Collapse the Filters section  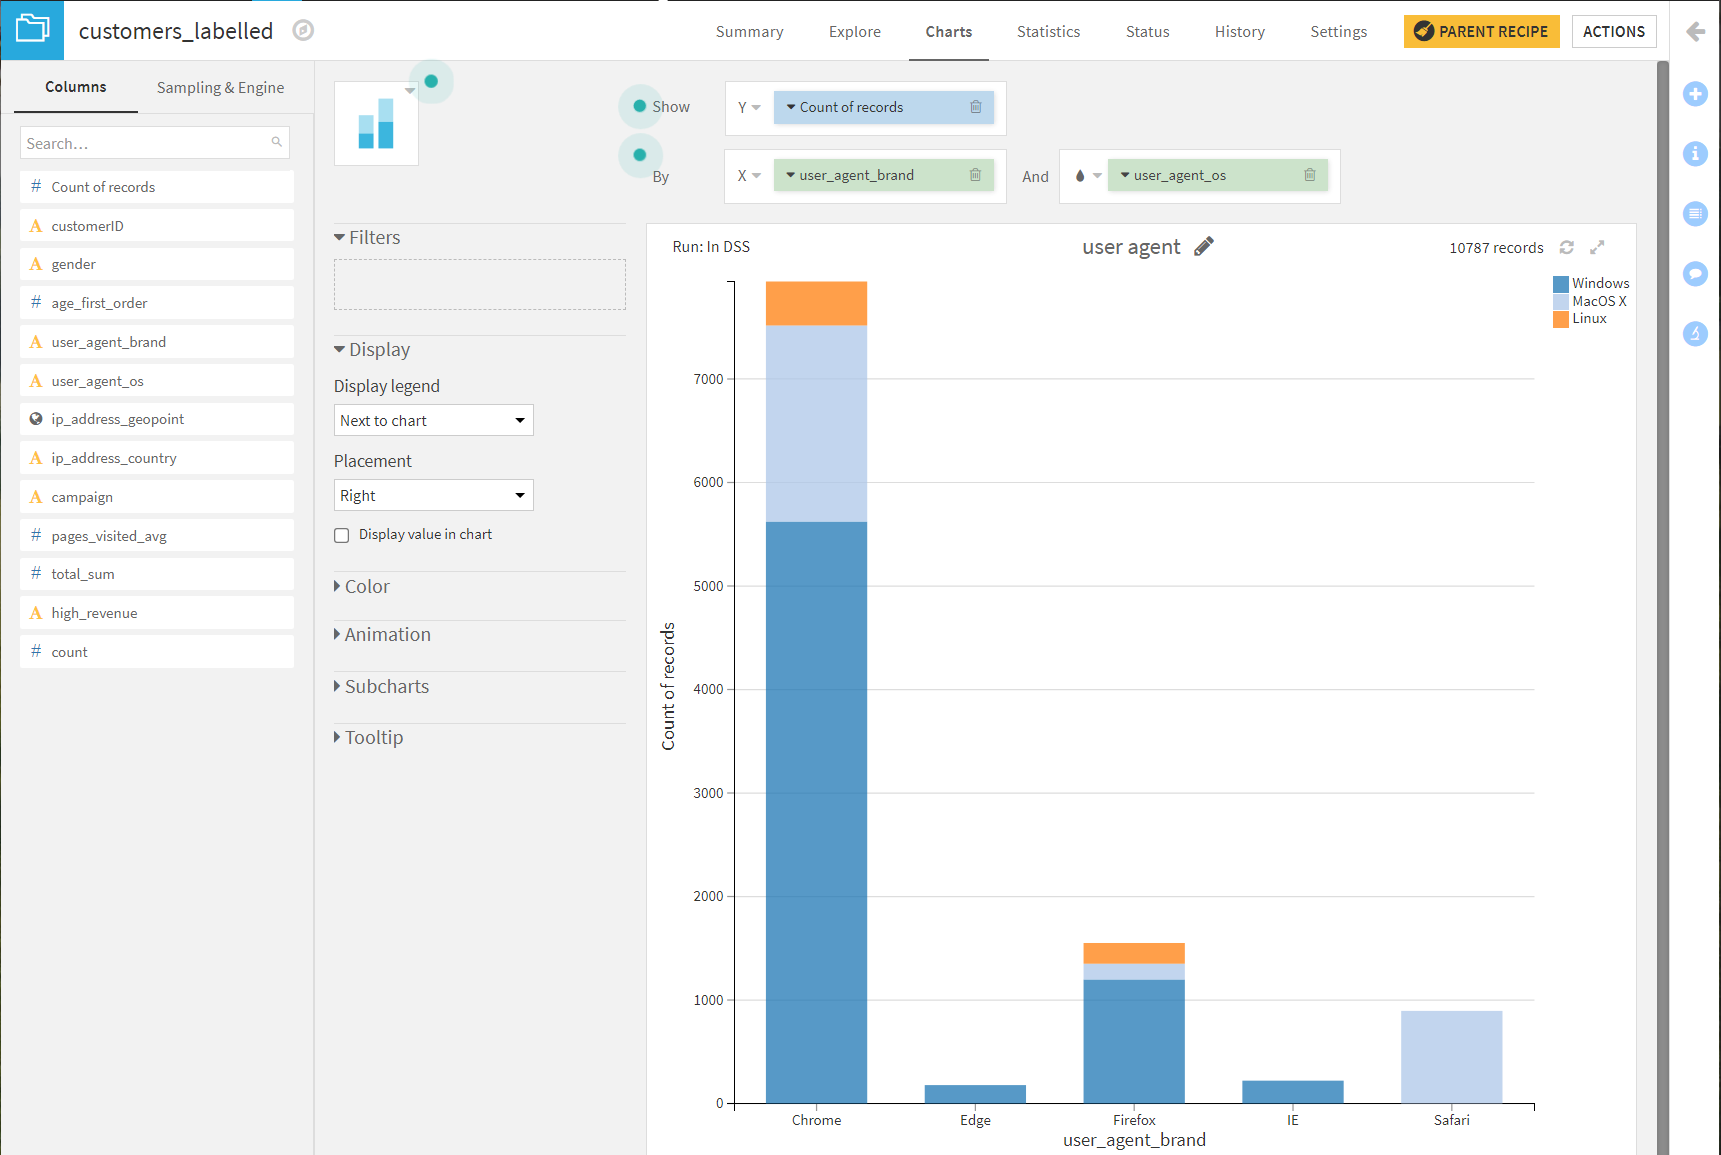[367, 237]
